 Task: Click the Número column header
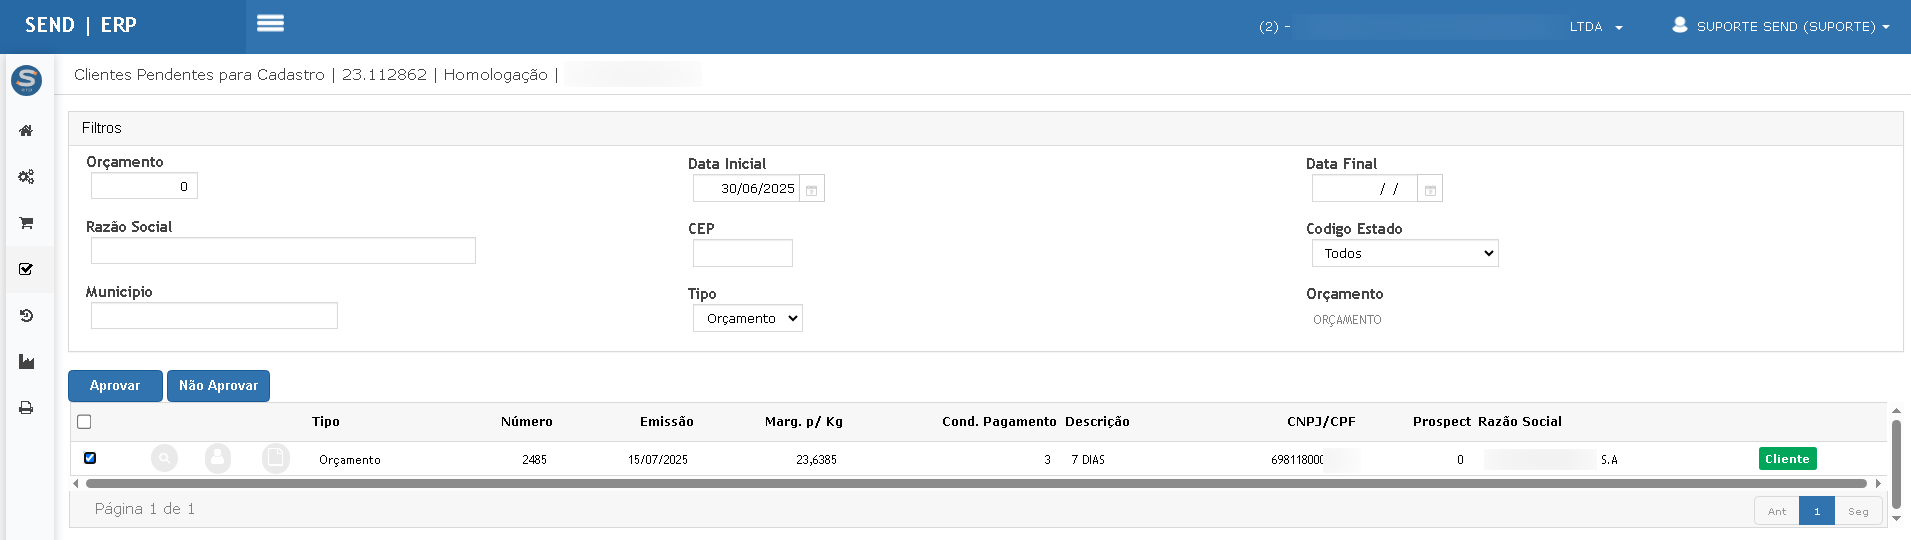coord(527,422)
